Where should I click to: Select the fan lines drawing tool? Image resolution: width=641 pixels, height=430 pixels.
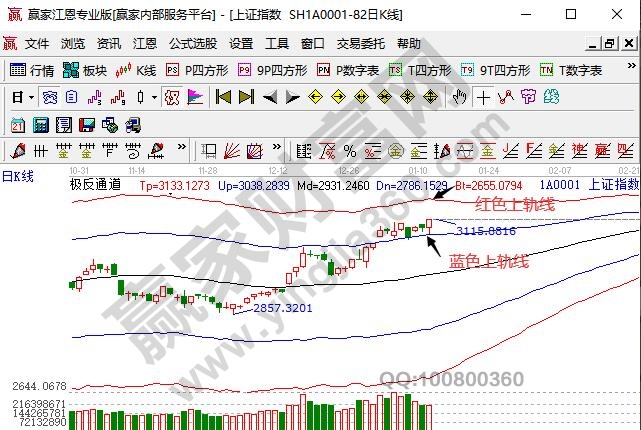231,151
